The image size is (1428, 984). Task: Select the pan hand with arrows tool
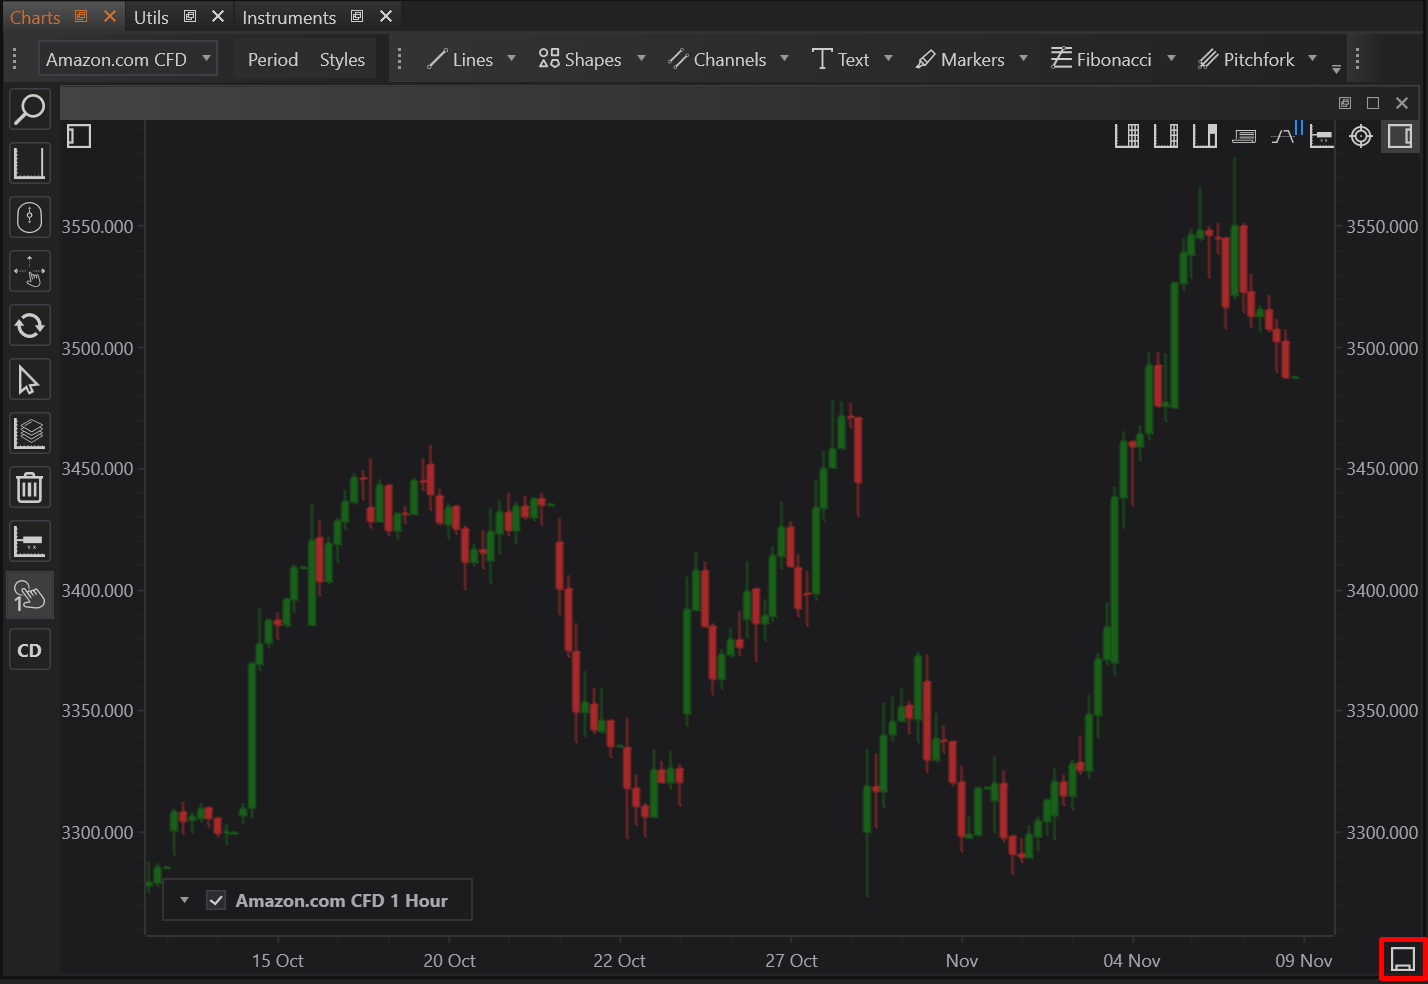click(x=29, y=271)
